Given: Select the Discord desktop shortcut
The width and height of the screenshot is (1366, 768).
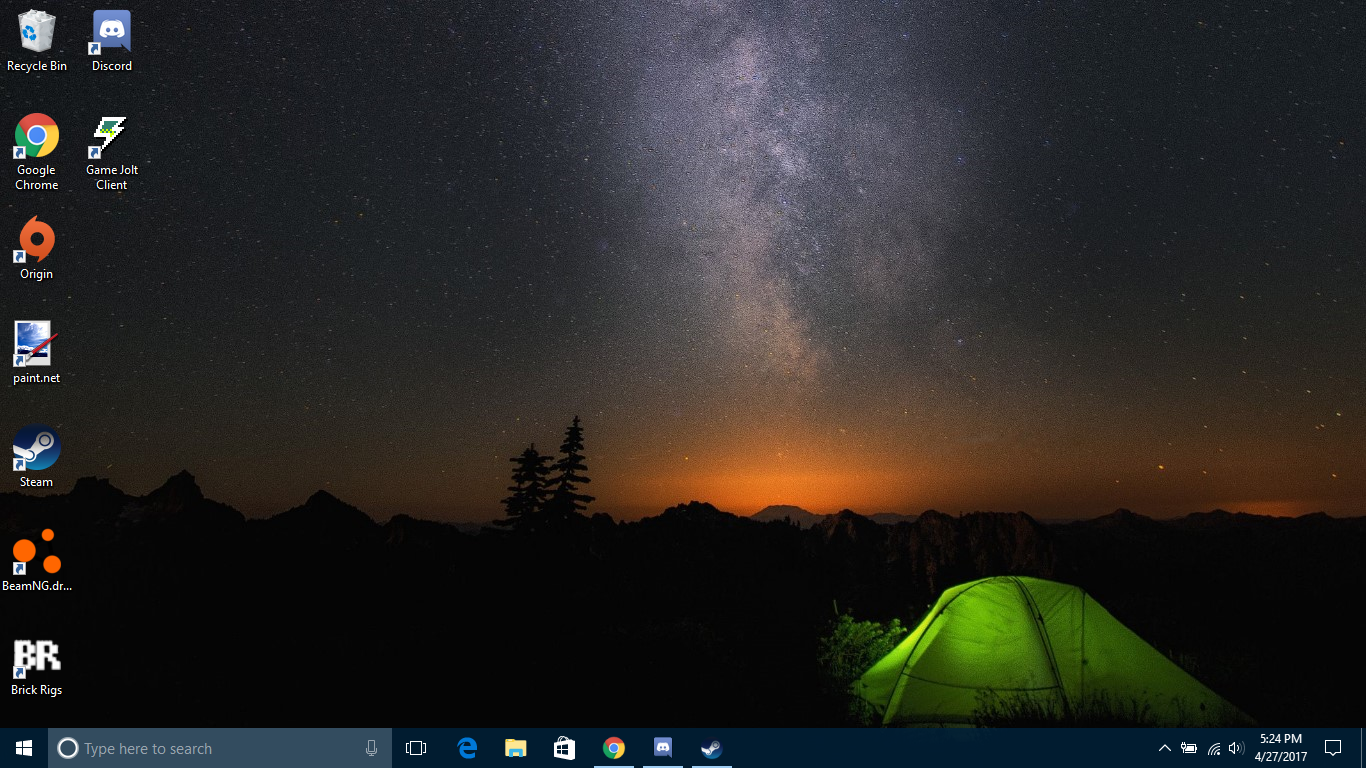Looking at the screenshot, I should (x=112, y=41).
